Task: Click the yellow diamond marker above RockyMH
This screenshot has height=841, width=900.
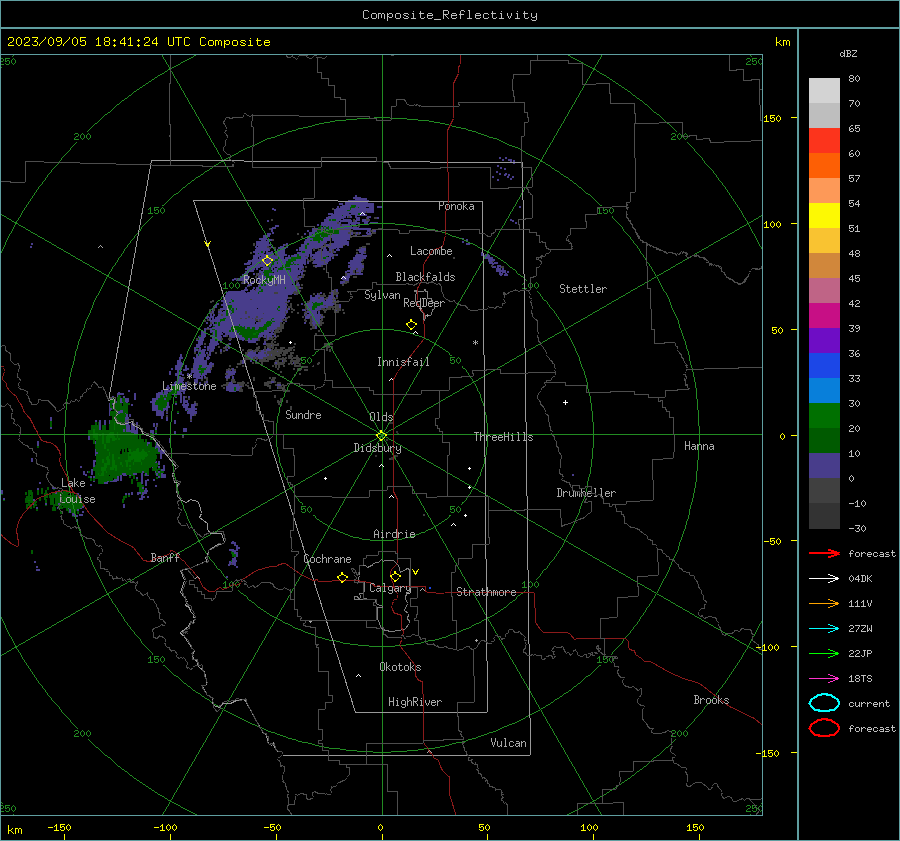Action: (267, 261)
